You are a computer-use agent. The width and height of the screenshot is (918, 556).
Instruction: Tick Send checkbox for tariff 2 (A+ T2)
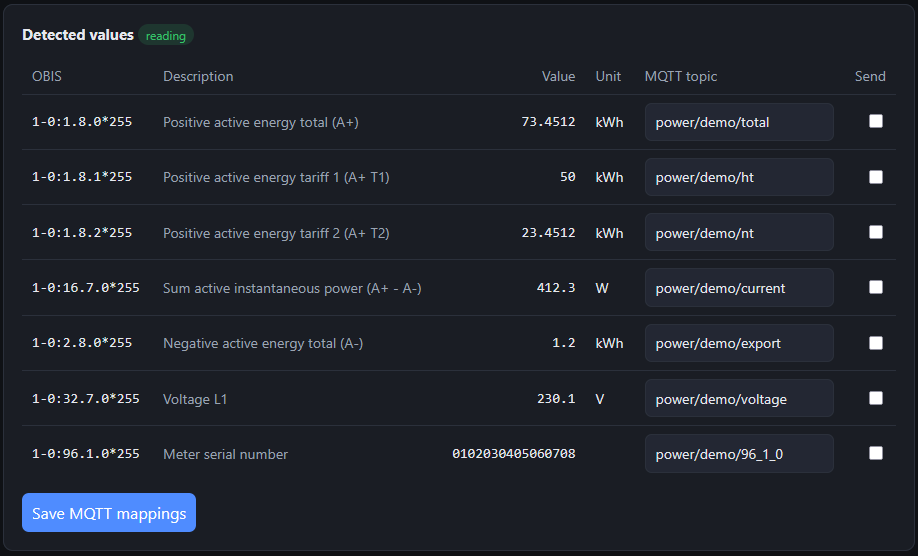(x=876, y=232)
